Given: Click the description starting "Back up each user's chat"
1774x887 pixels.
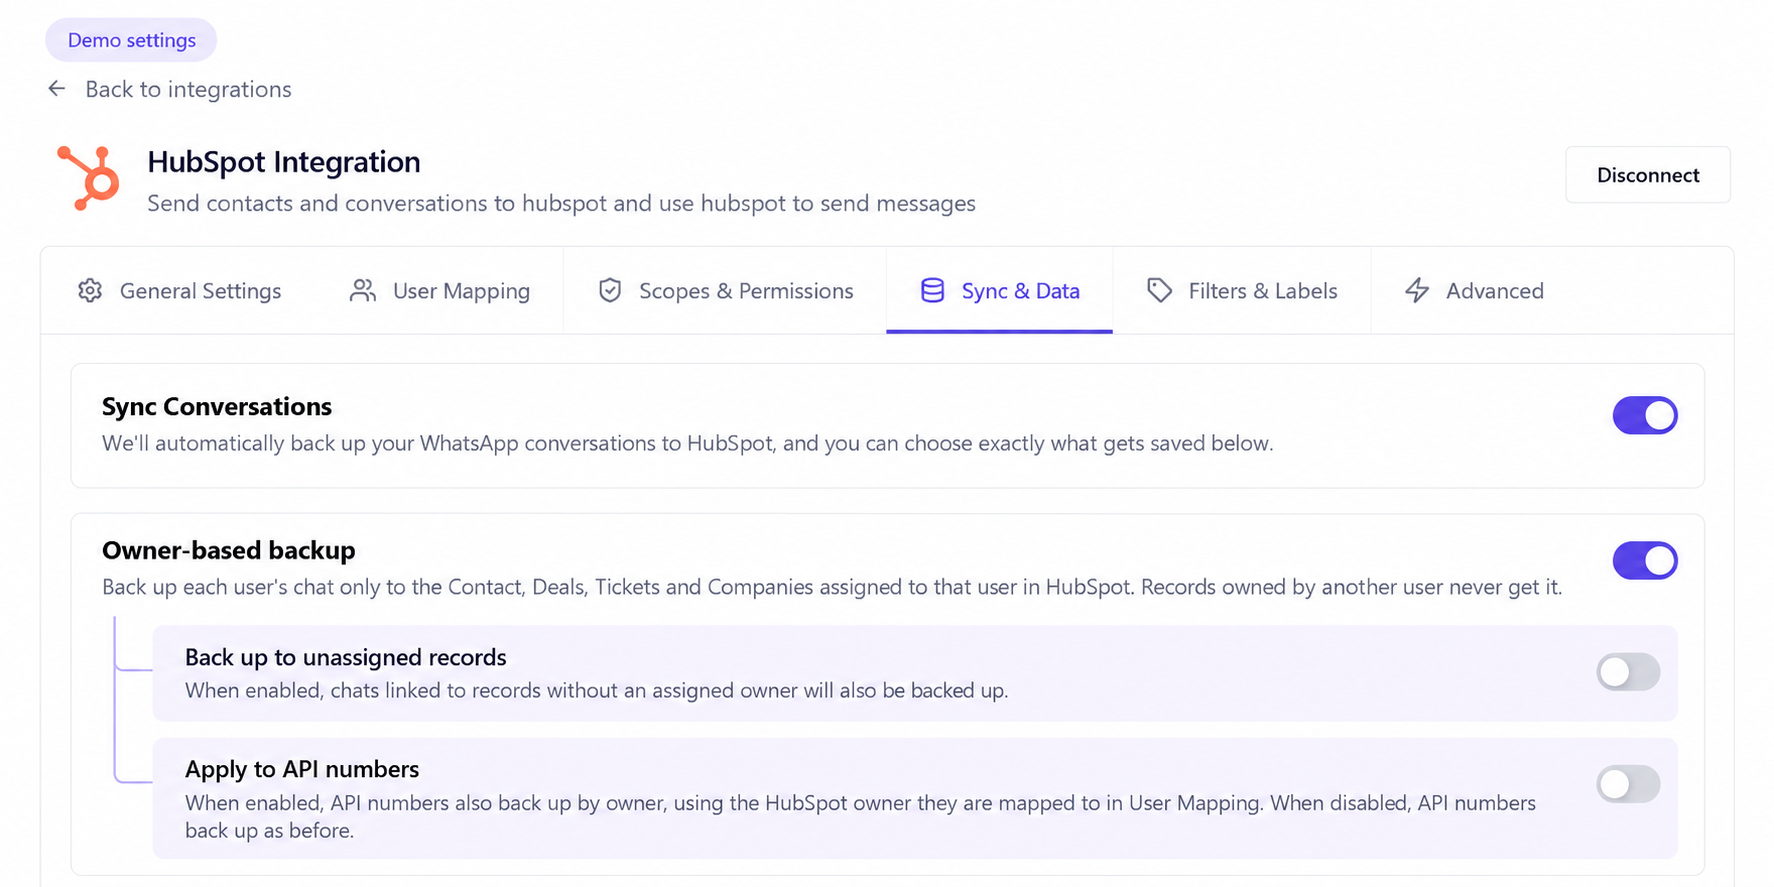Looking at the screenshot, I should (x=832, y=587).
